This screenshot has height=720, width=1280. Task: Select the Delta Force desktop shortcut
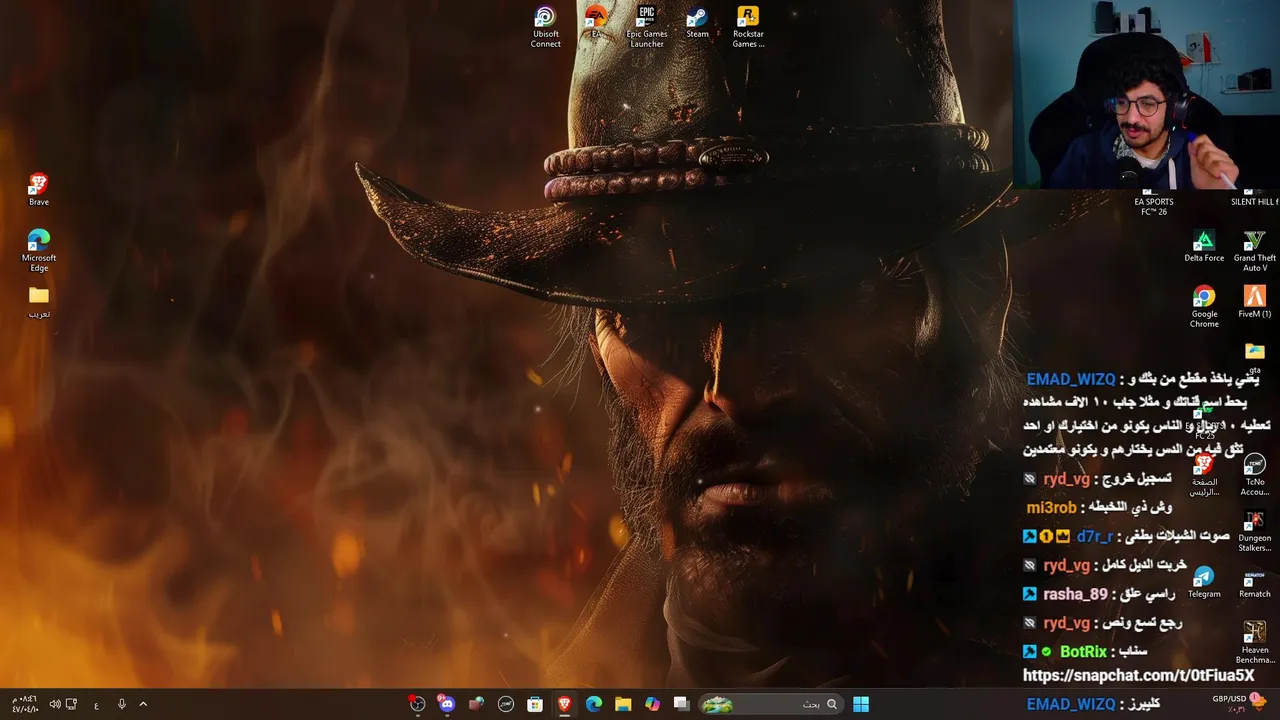[x=1204, y=246]
